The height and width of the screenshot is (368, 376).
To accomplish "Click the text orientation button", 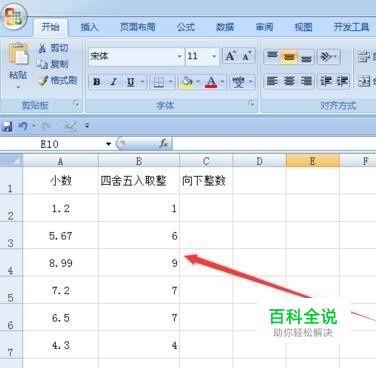I will [326, 57].
